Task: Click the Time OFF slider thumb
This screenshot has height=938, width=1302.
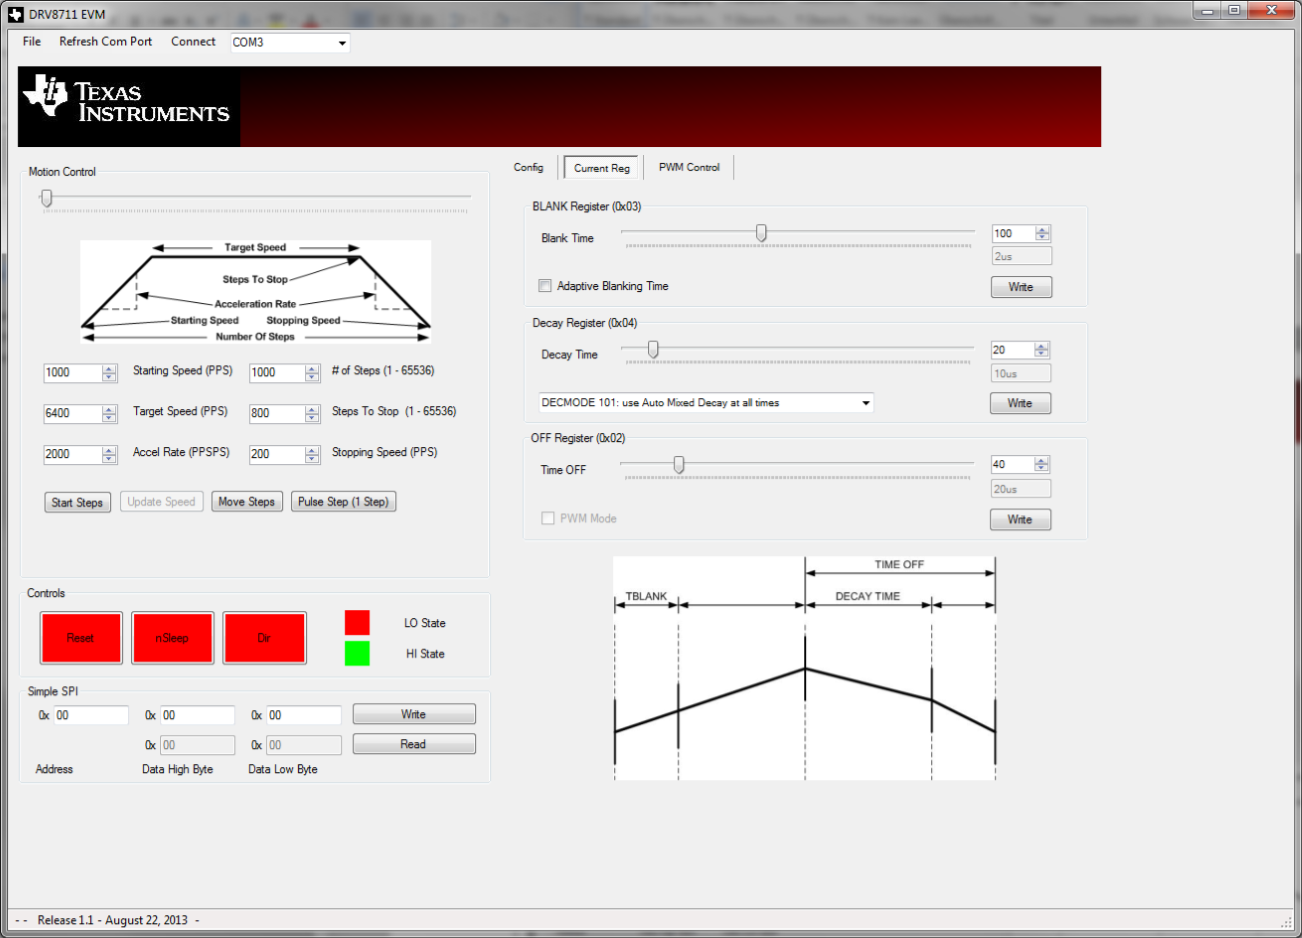Action: [x=679, y=465]
